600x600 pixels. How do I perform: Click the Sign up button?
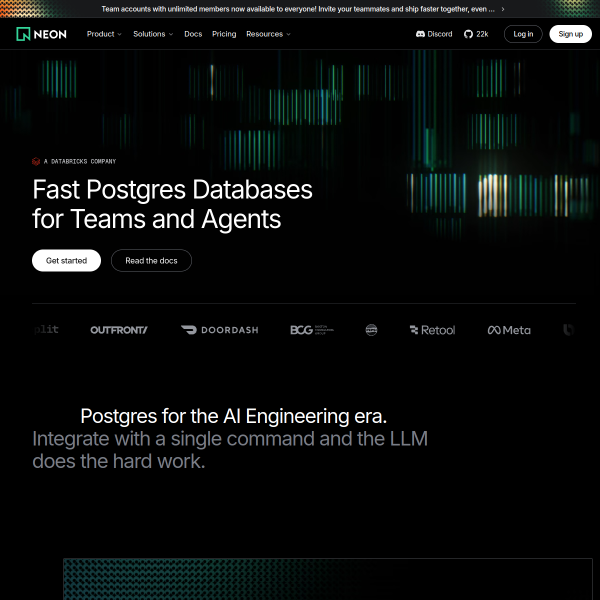[x=571, y=34]
